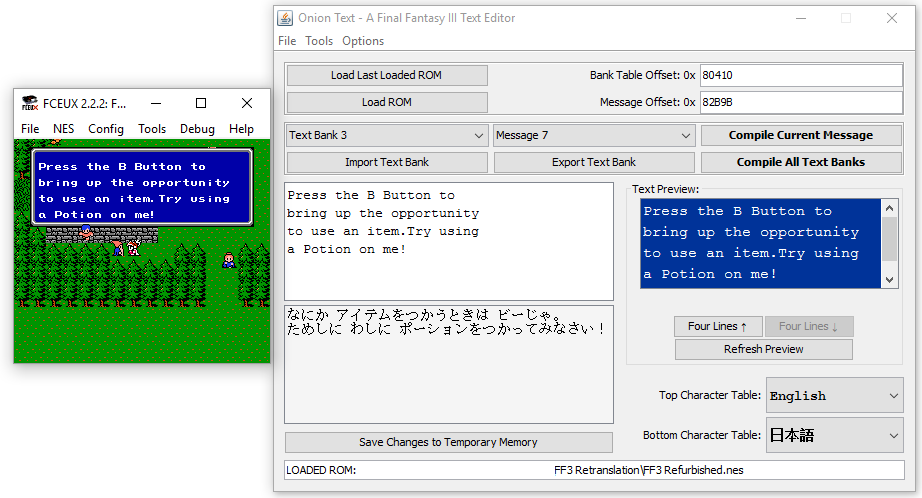Click the "Text Preview:" label
The width and height of the screenshot is (922, 498).
666,189
